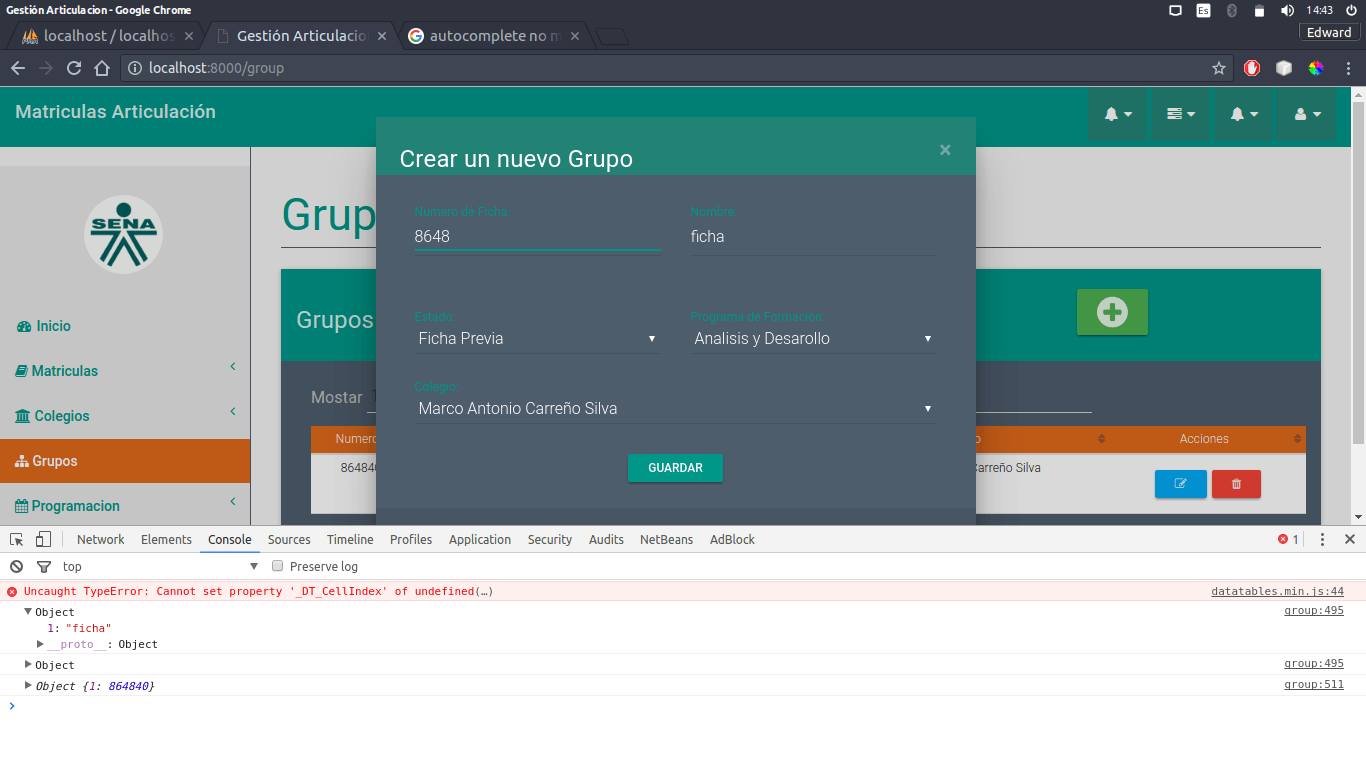Open the Programa de Formación dropdown

(x=812, y=339)
